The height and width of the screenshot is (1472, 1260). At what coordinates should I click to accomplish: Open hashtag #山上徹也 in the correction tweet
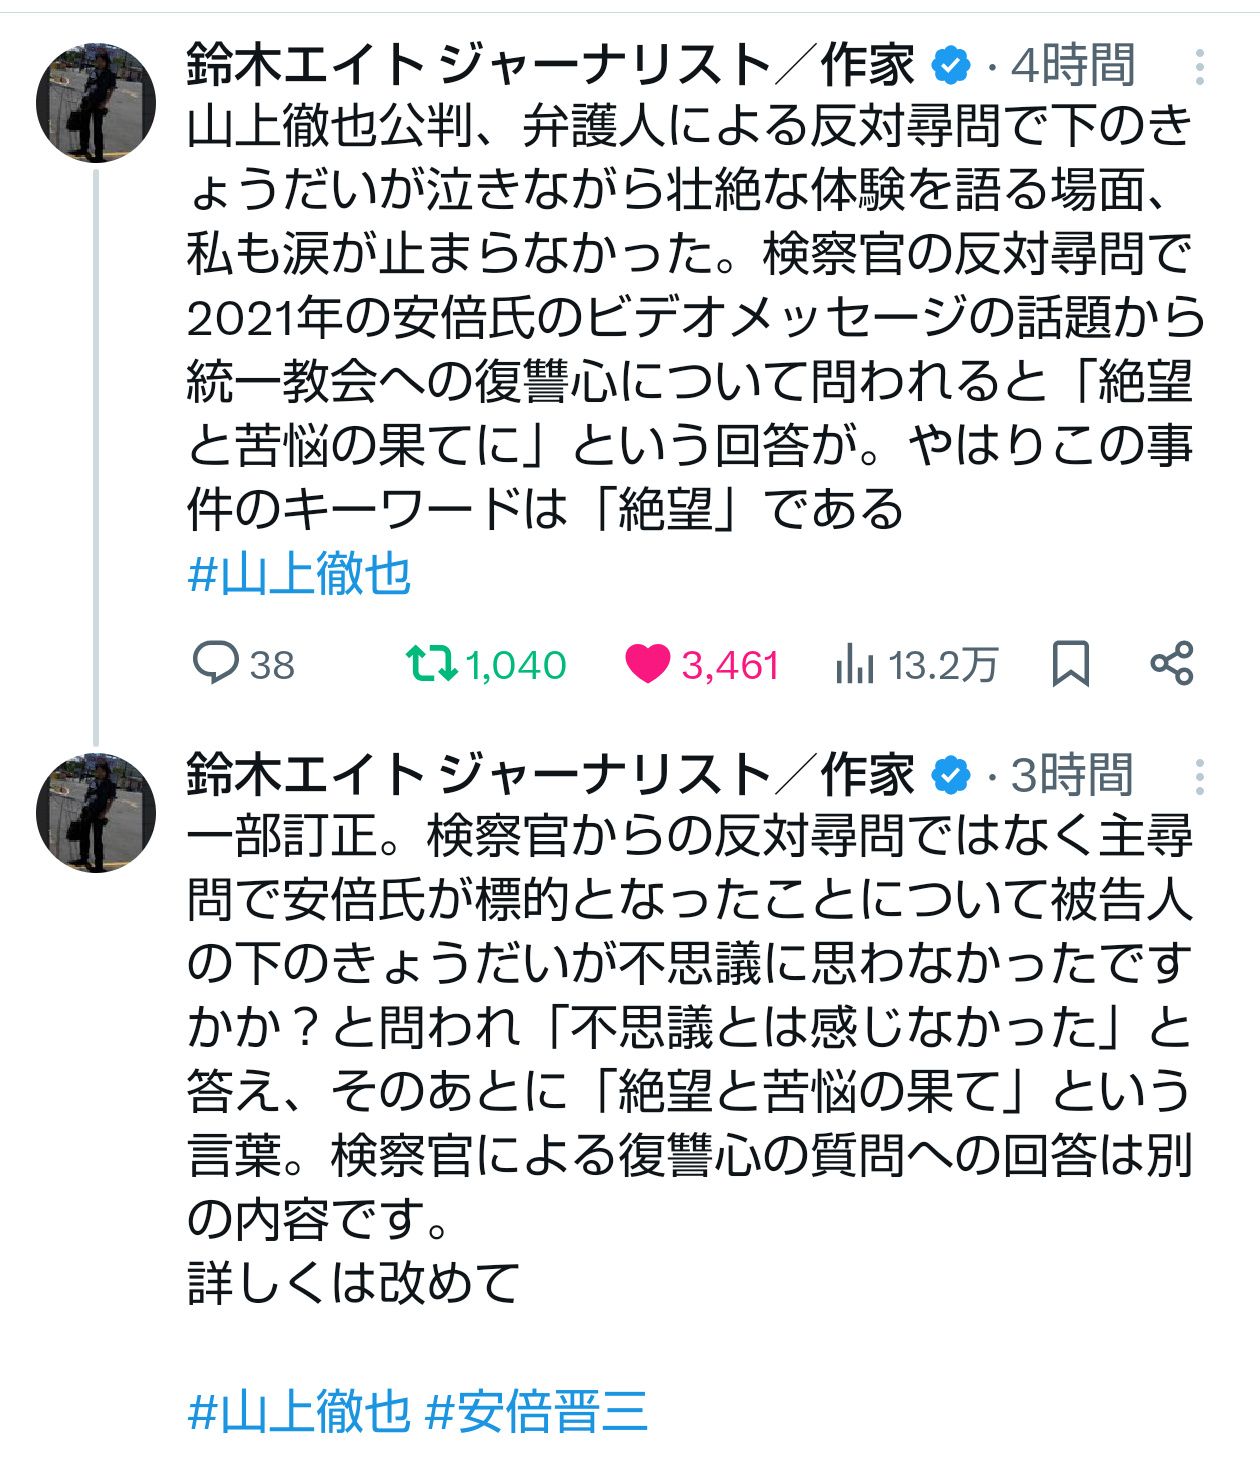click(x=300, y=1411)
